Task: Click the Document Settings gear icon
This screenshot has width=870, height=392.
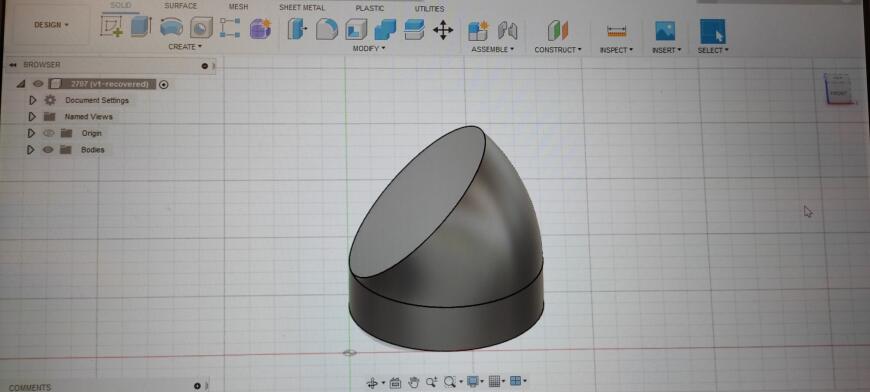Action: [50, 100]
